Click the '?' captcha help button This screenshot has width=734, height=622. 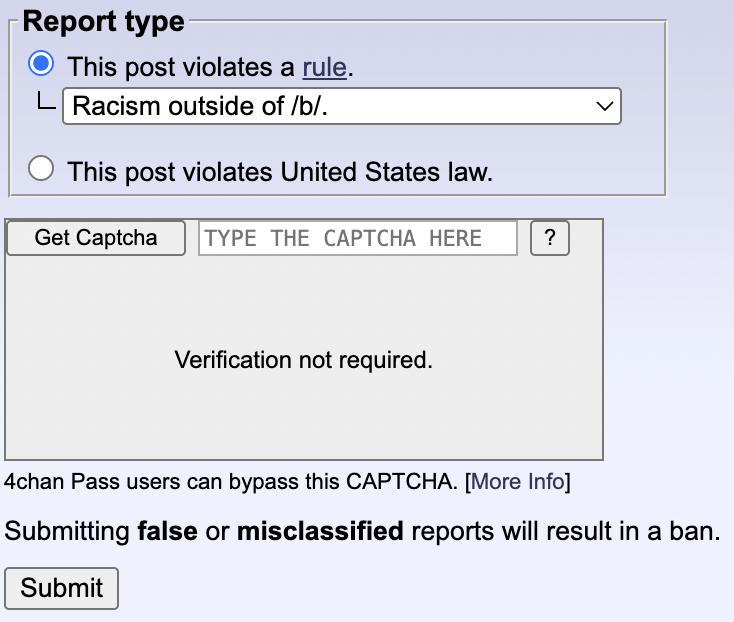click(550, 238)
